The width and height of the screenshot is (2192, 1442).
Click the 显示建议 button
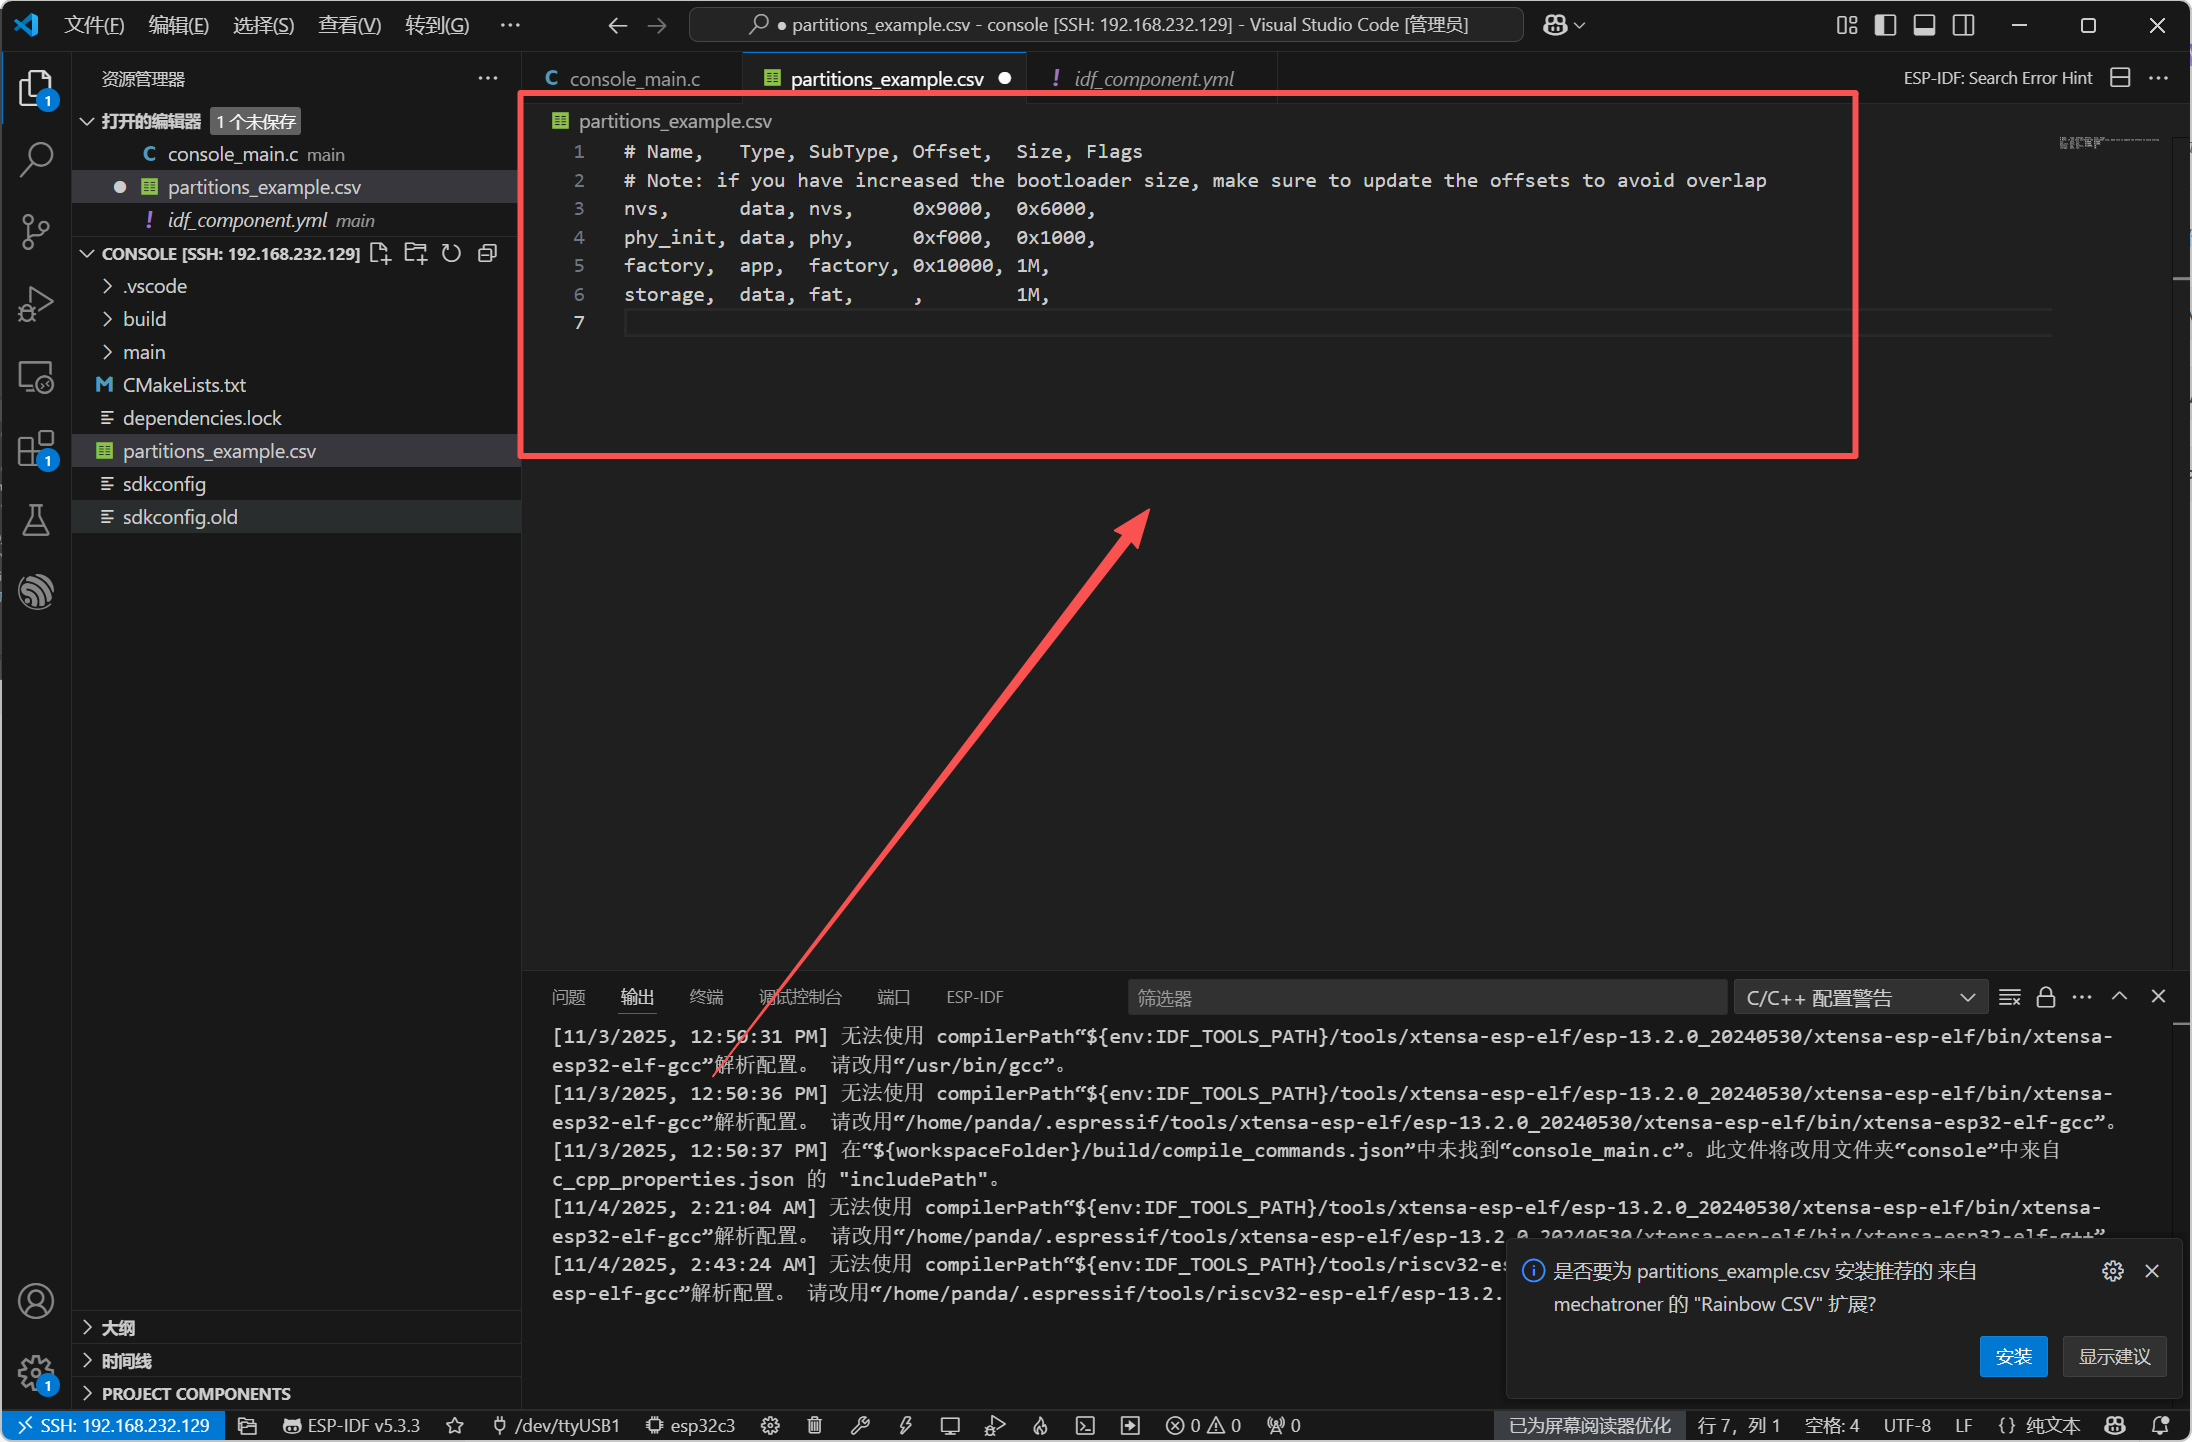(x=2114, y=1356)
